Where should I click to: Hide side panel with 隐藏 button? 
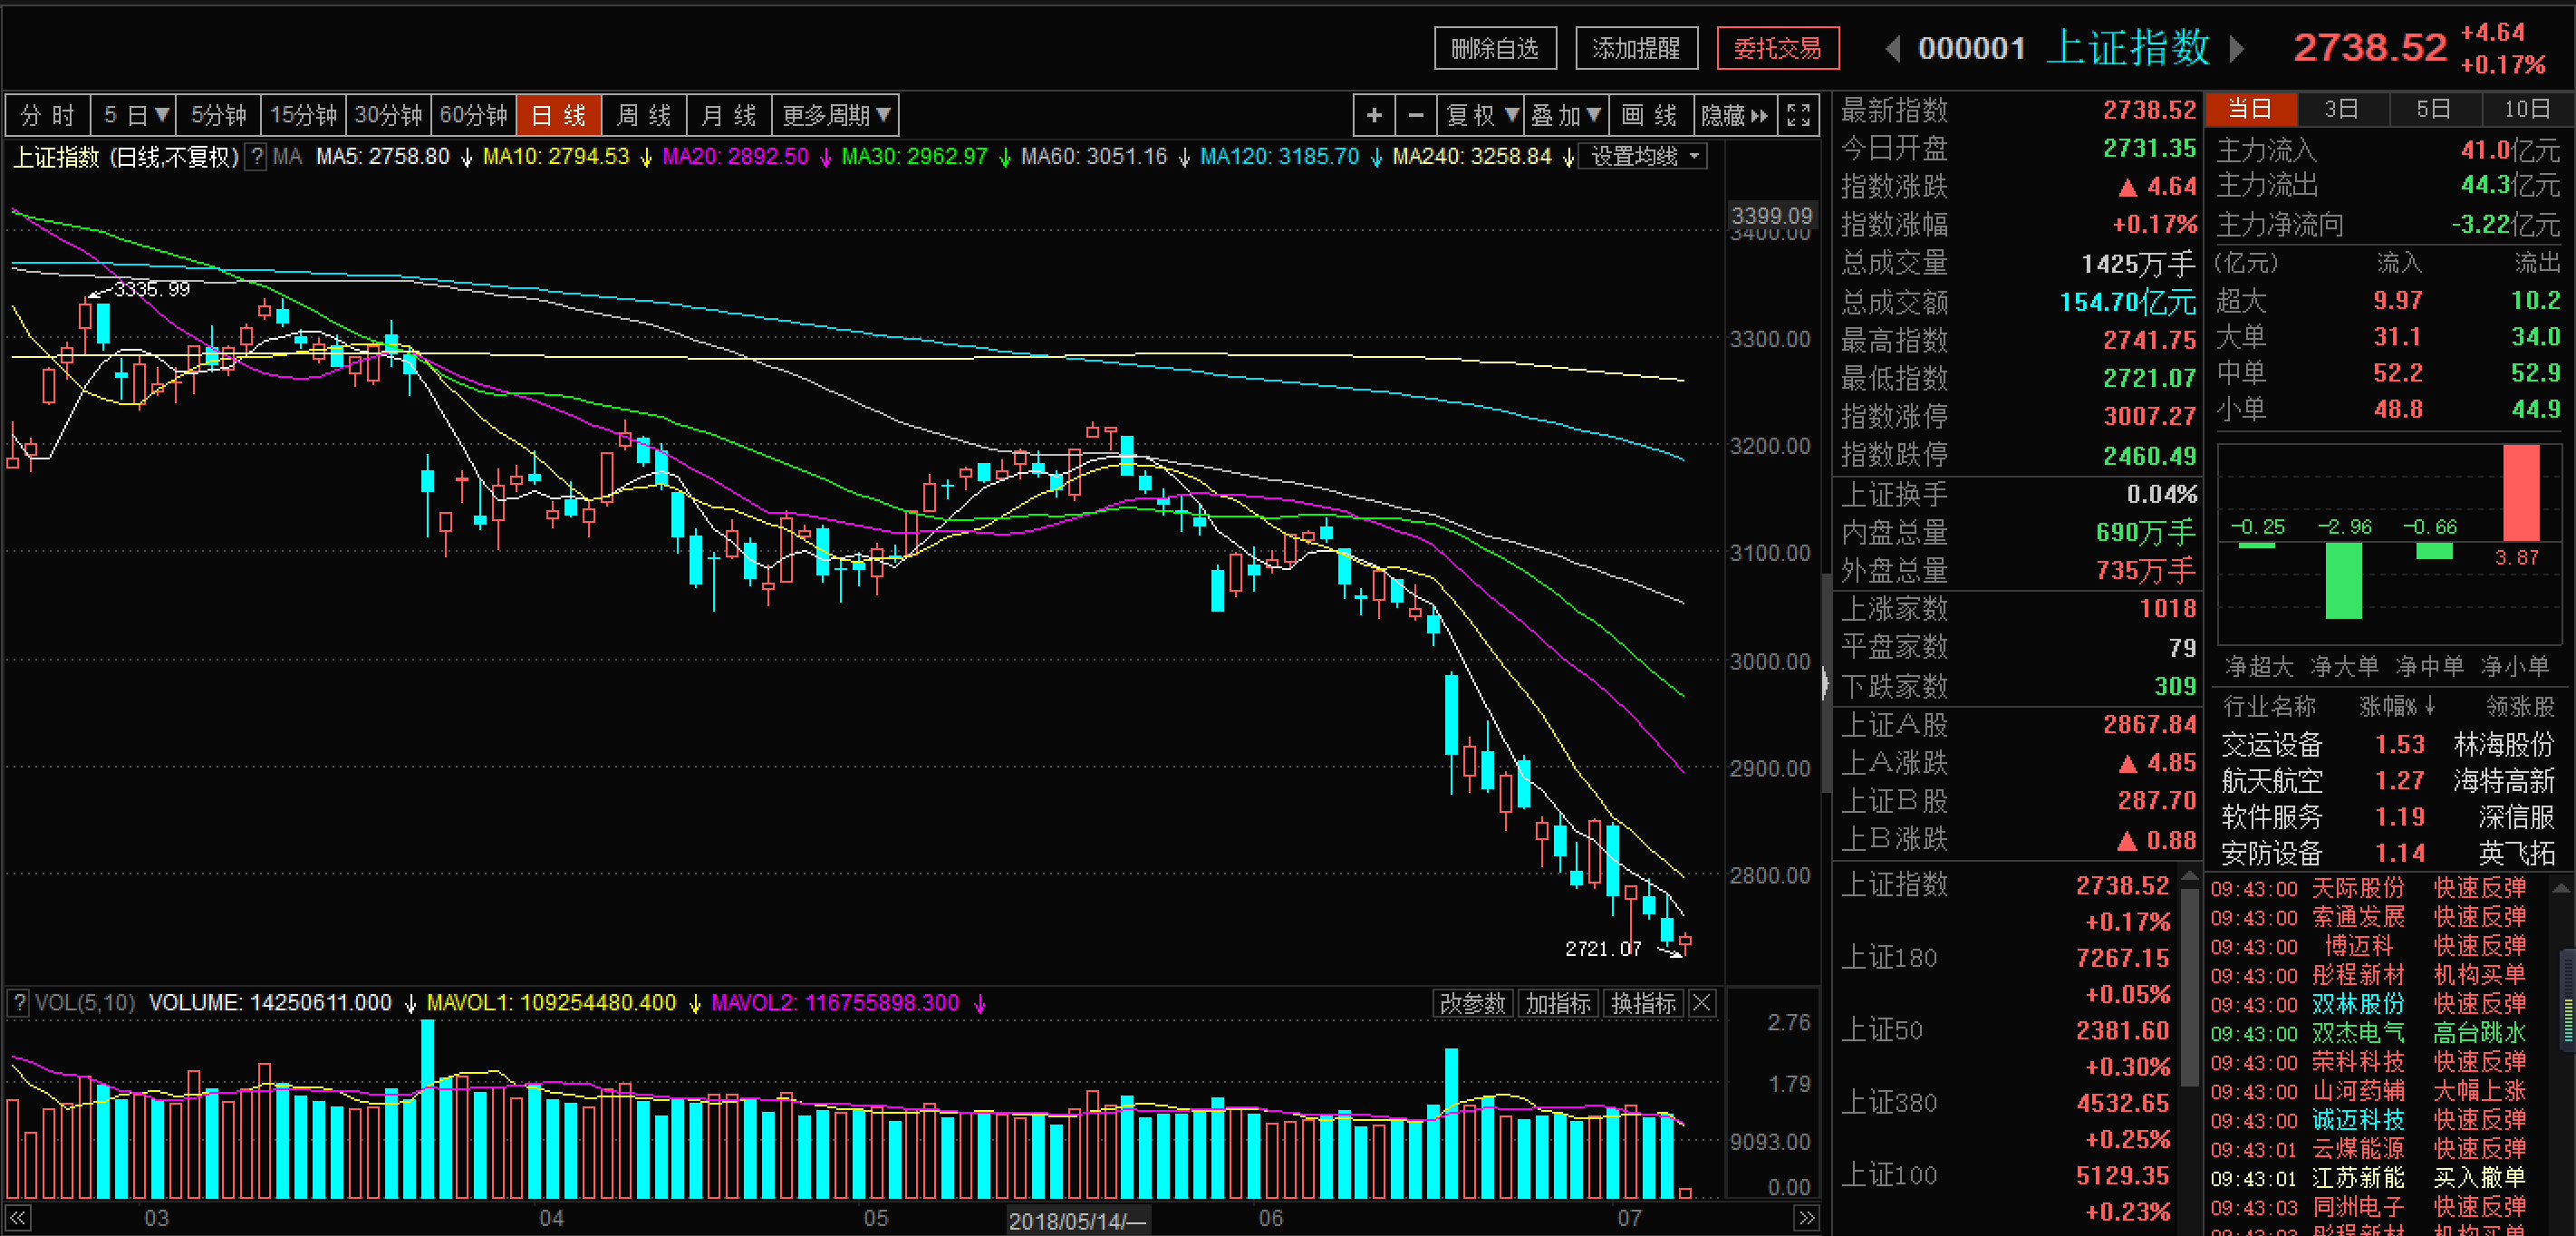tap(1735, 116)
